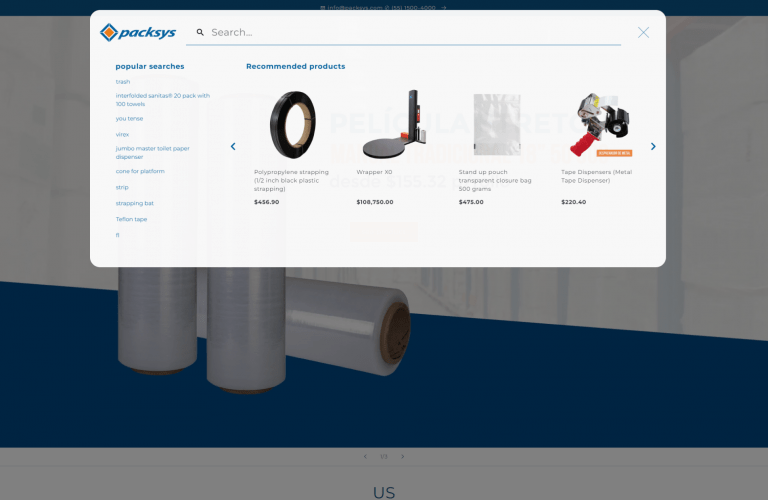Screen dimensions: 768x500
Task: Open Wrapper X0 product image
Action: coord(395,124)
